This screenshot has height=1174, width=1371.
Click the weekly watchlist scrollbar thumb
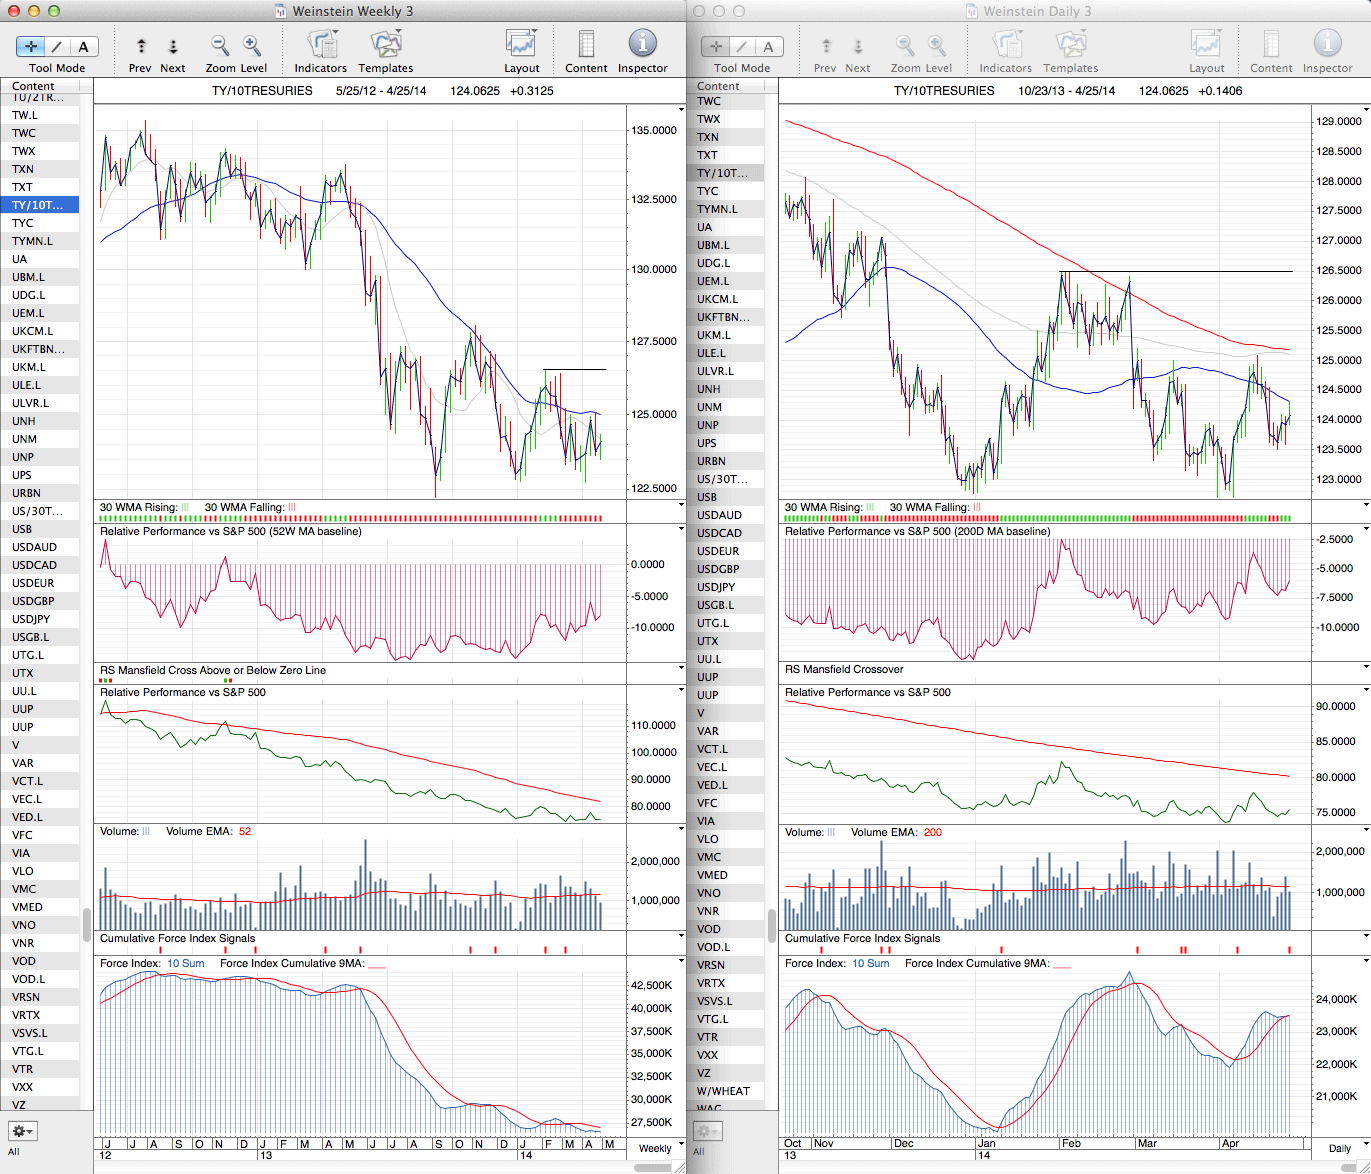pos(87,924)
